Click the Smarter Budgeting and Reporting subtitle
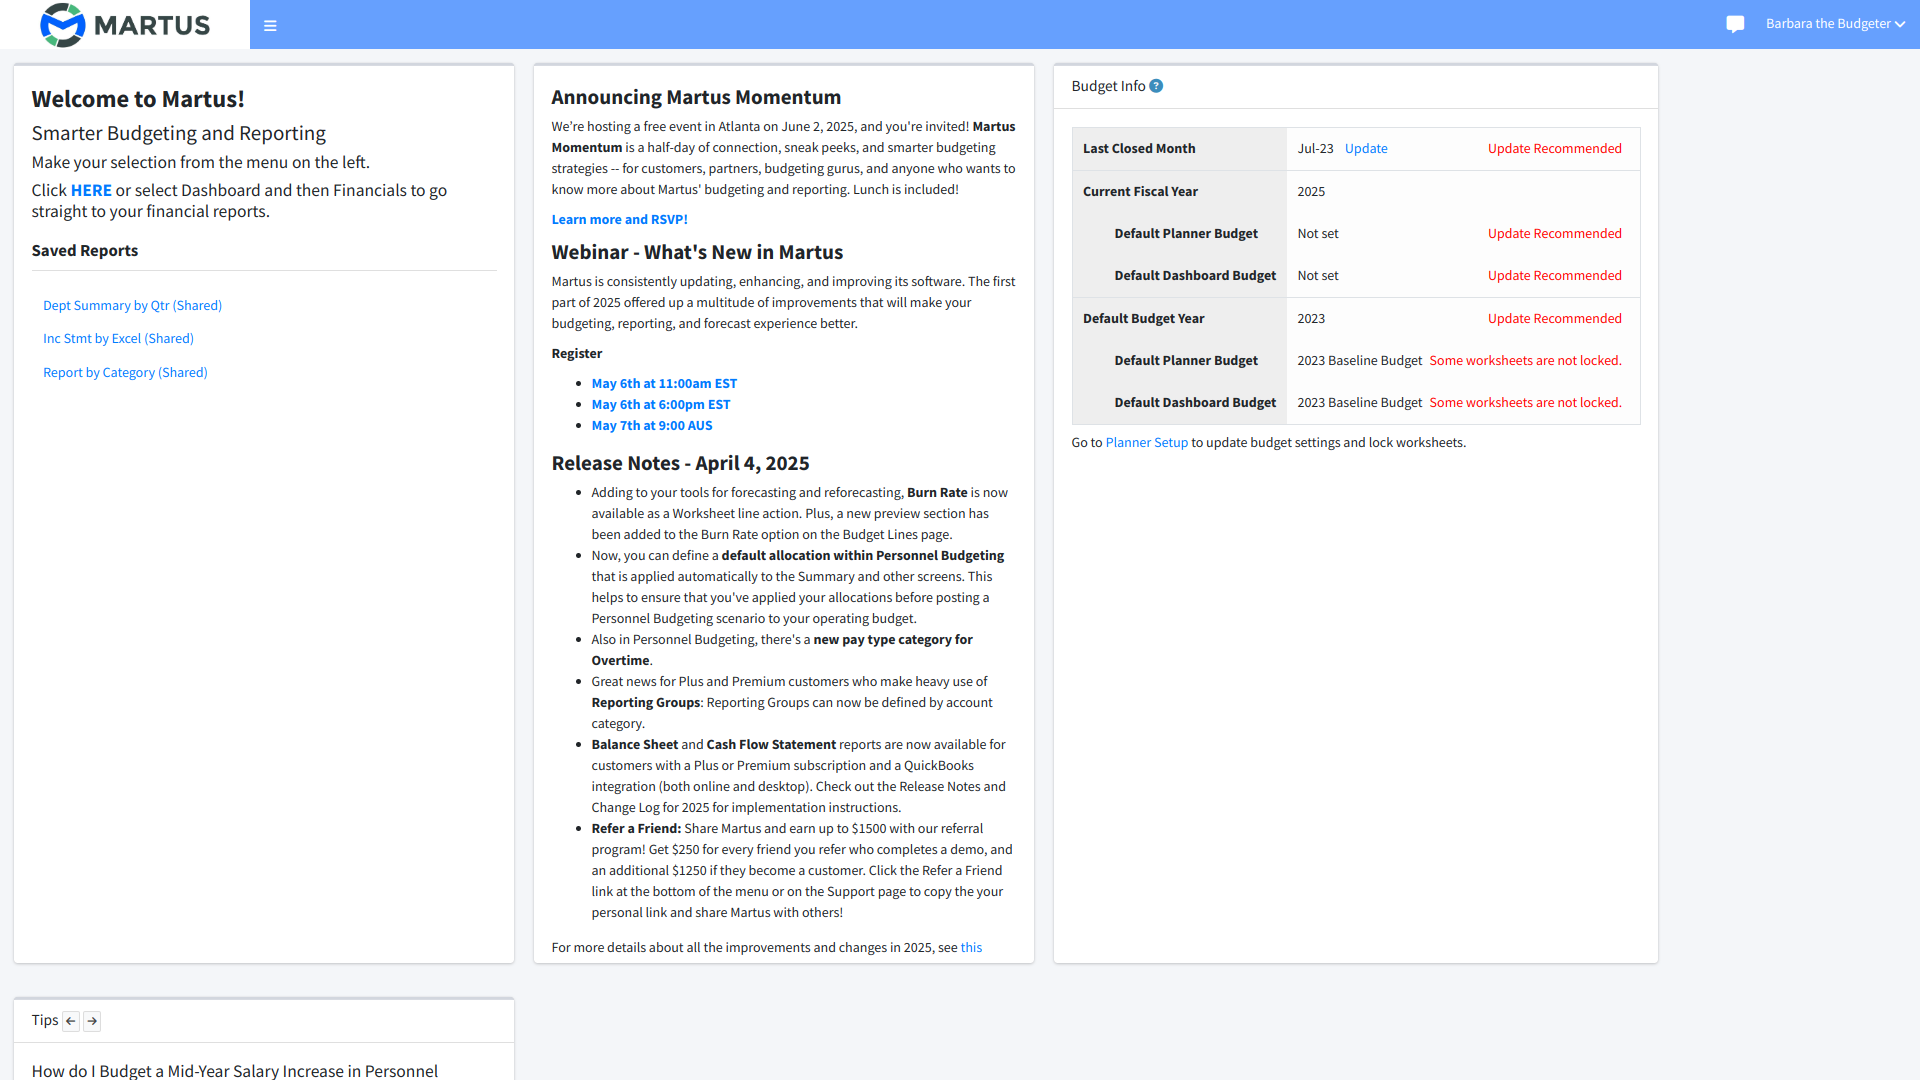 point(179,133)
